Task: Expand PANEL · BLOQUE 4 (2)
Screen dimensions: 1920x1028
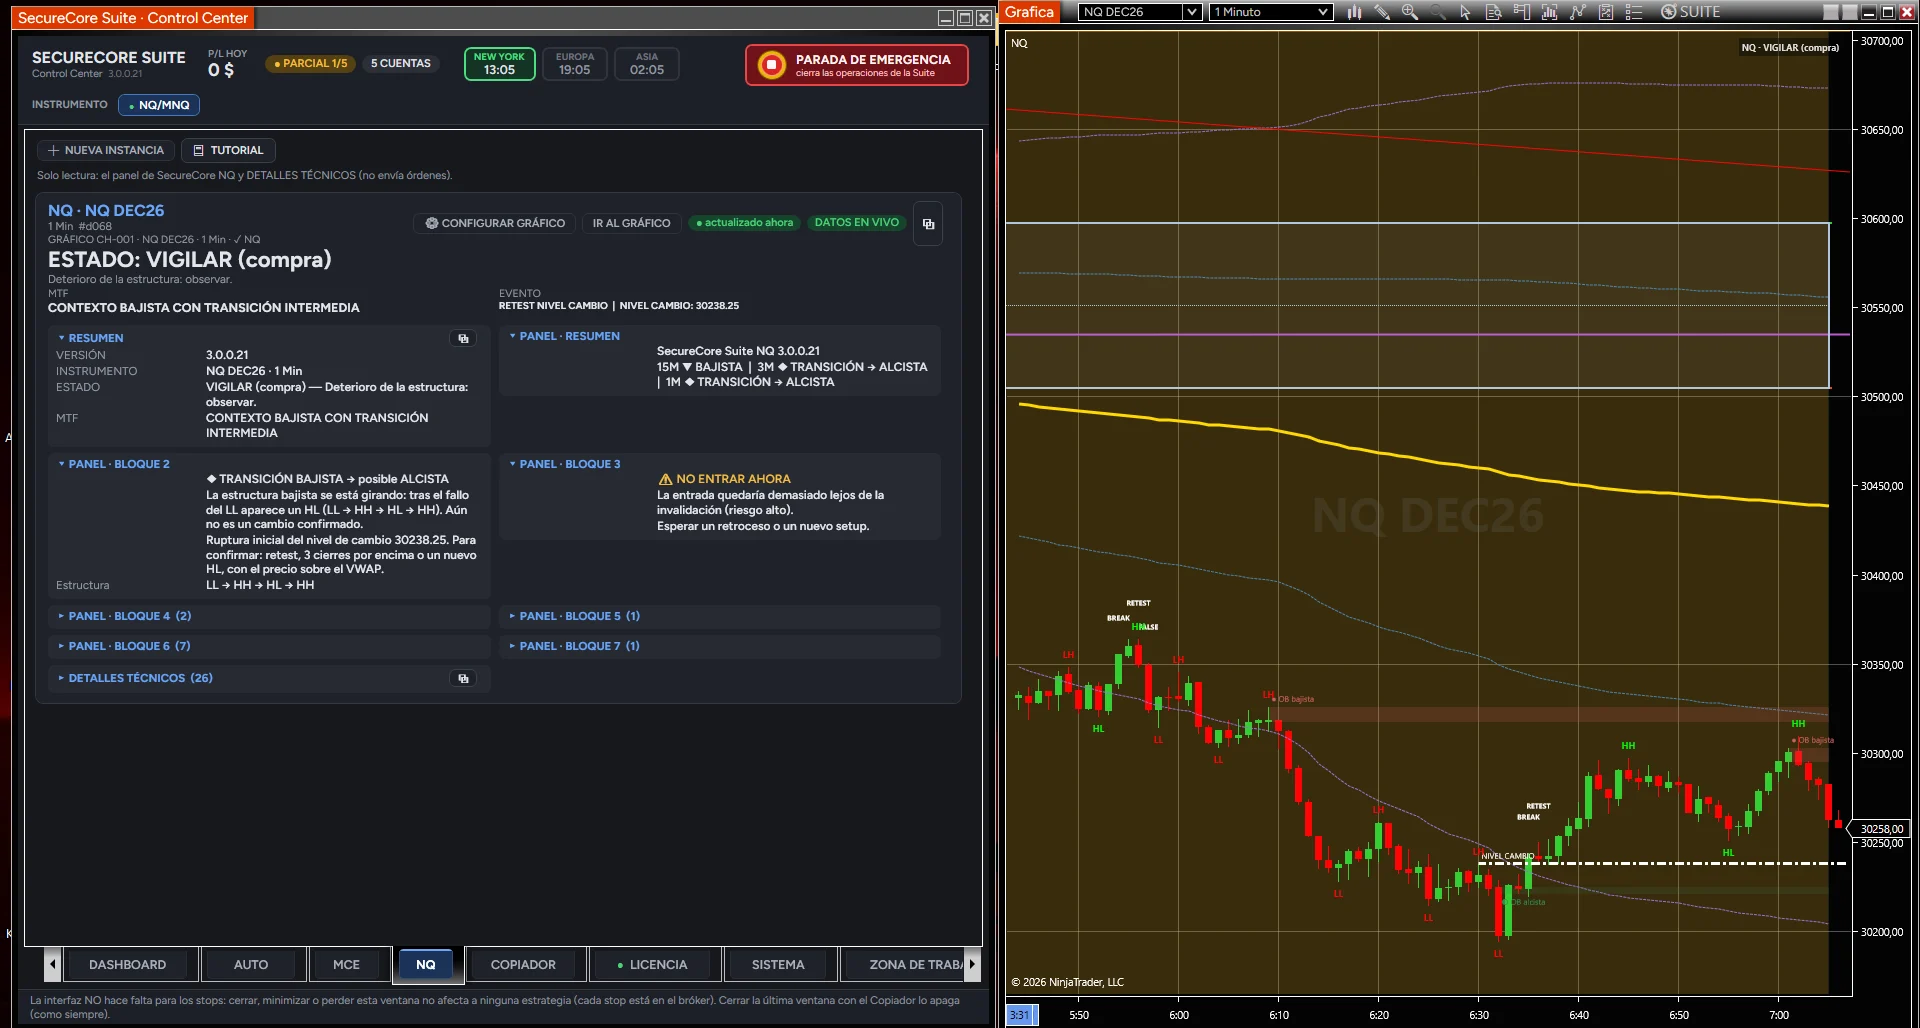Action: point(125,616)
